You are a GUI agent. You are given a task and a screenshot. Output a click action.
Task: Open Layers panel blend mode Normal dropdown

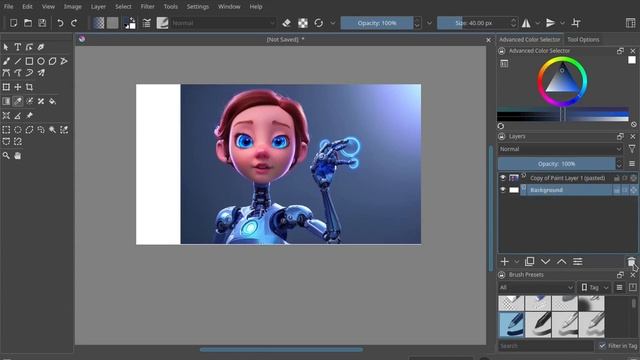point(560,149)
